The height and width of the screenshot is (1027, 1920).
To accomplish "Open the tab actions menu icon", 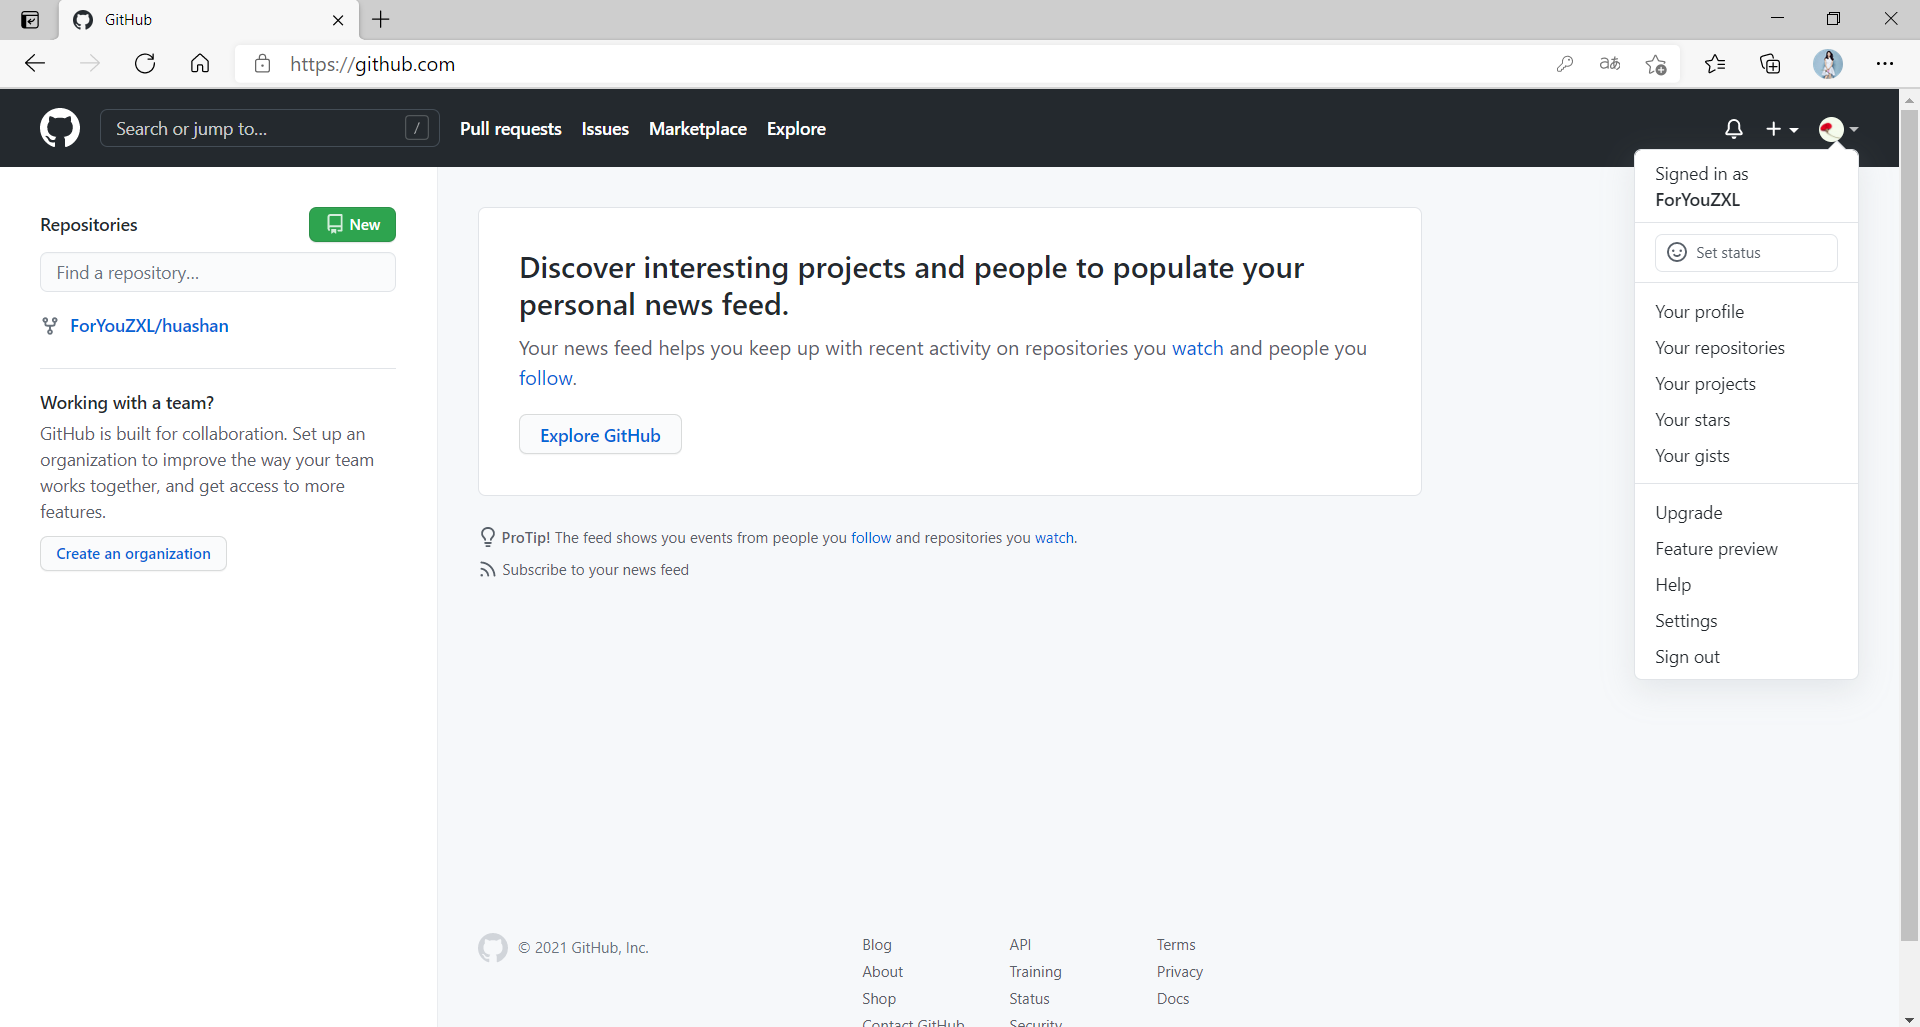I will [30, 20].
